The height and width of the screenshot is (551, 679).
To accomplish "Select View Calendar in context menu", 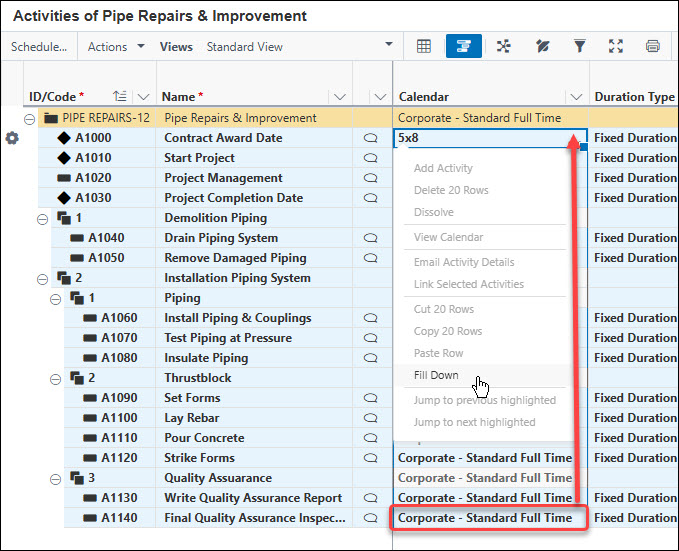I will [x=448, y=237].
